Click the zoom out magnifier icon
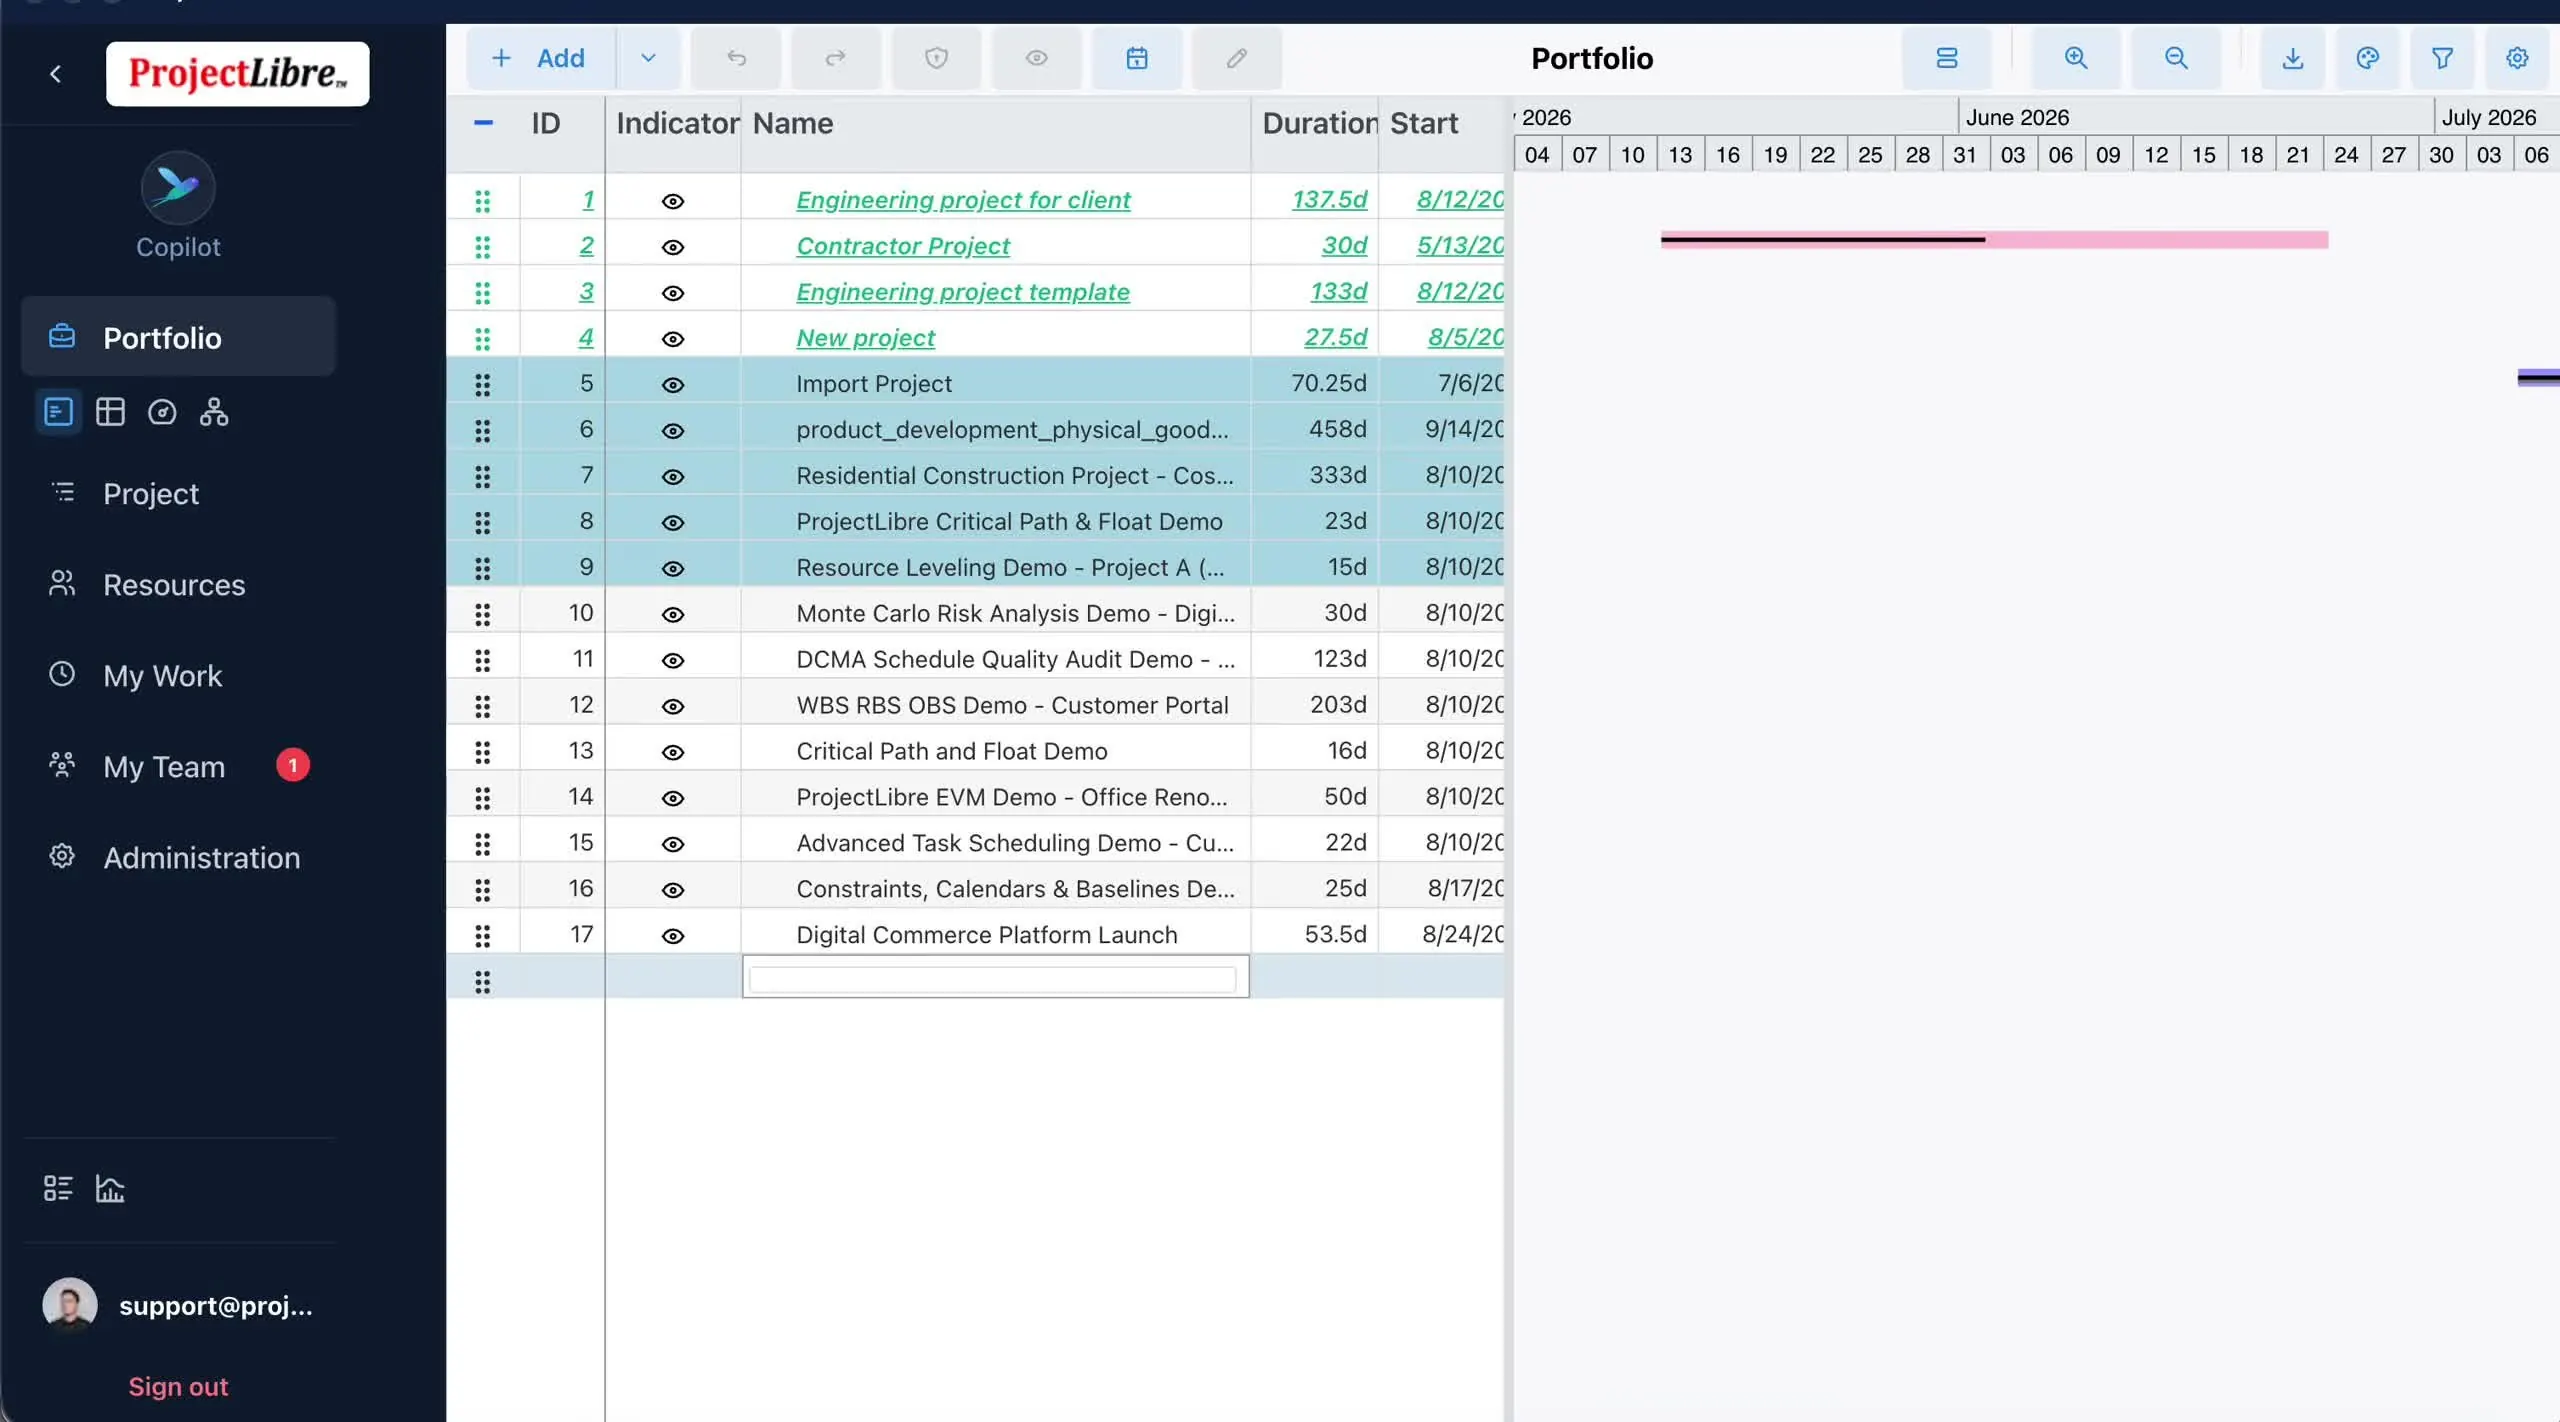 [x=2176, y=58]
